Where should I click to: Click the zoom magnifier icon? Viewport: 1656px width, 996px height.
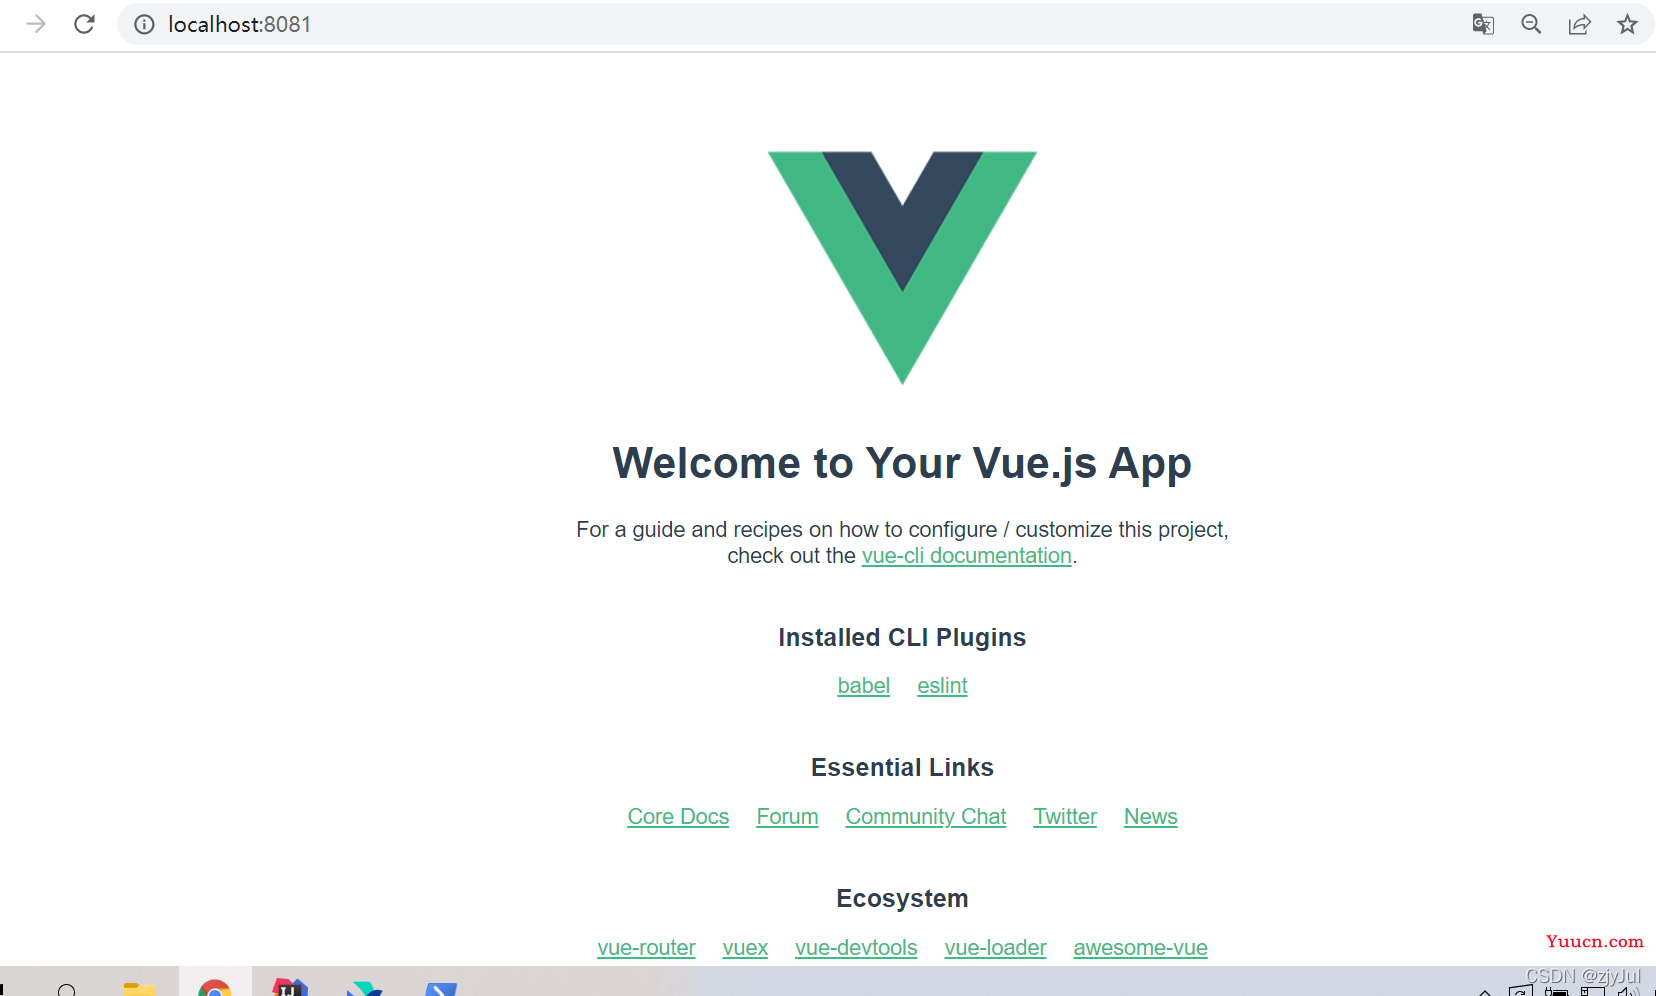1531,24
